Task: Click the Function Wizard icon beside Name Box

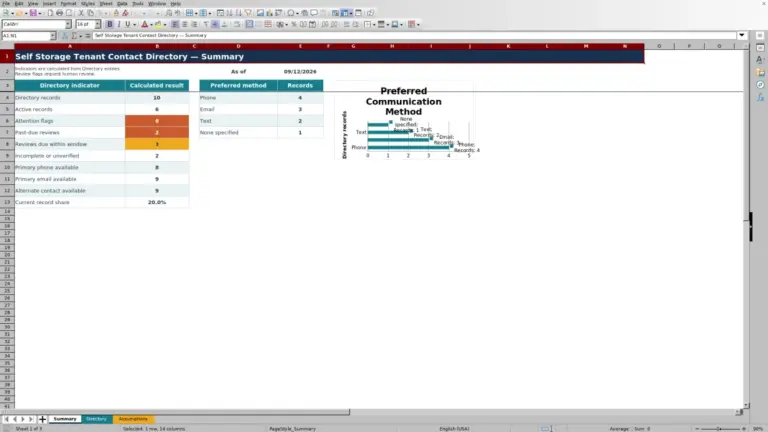Action: click(x=65, y=36)
